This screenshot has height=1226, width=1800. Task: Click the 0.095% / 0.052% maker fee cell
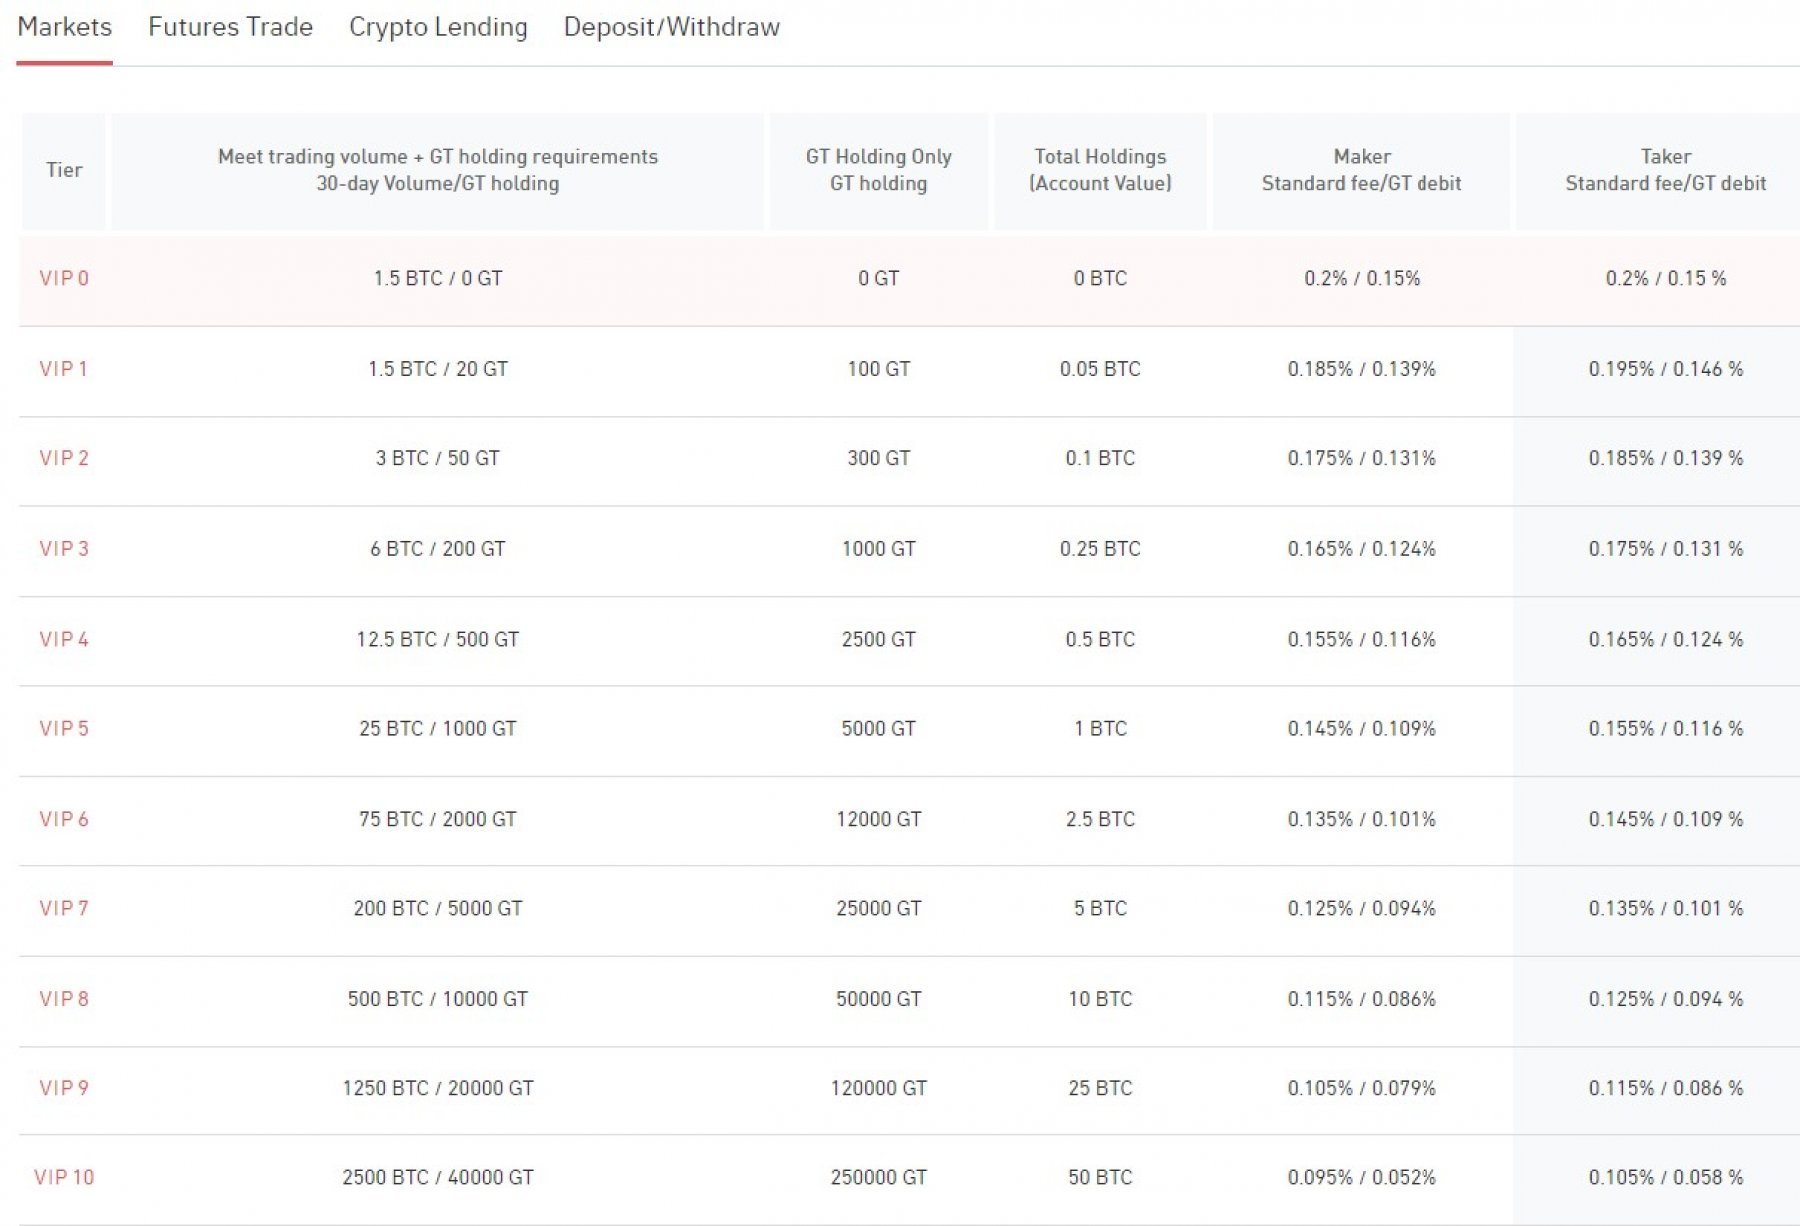1361,1177
